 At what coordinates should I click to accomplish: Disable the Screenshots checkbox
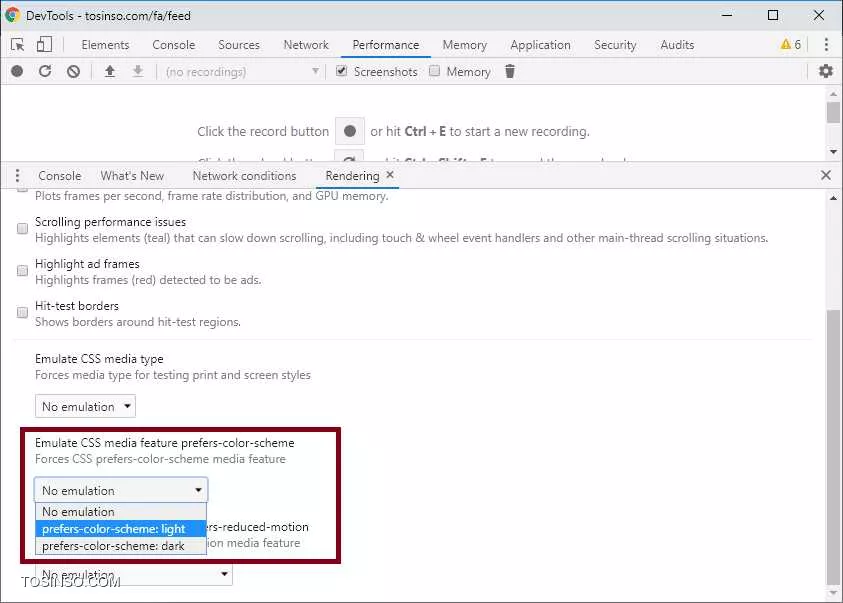[x=342, y=71]
